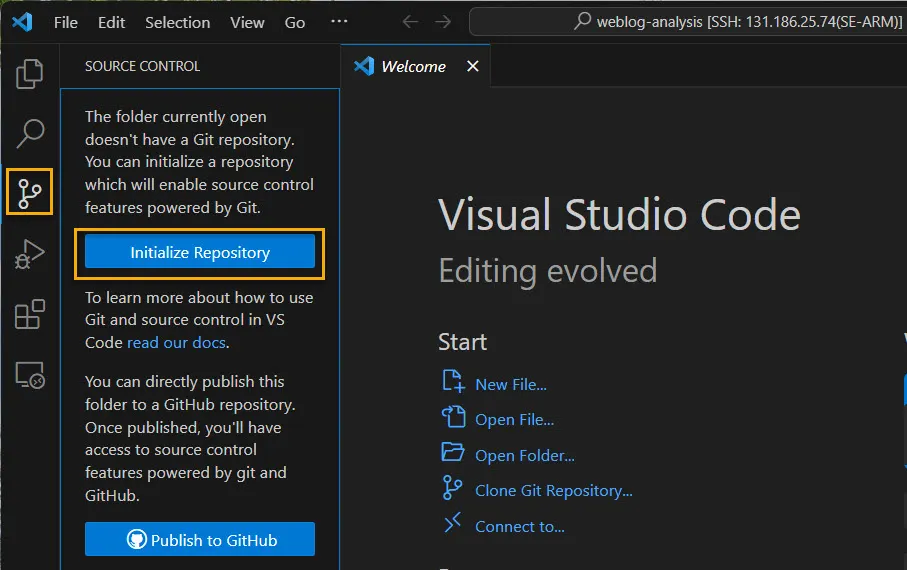Go back with the left arrow
907x570 pixels.
[410, 22]
